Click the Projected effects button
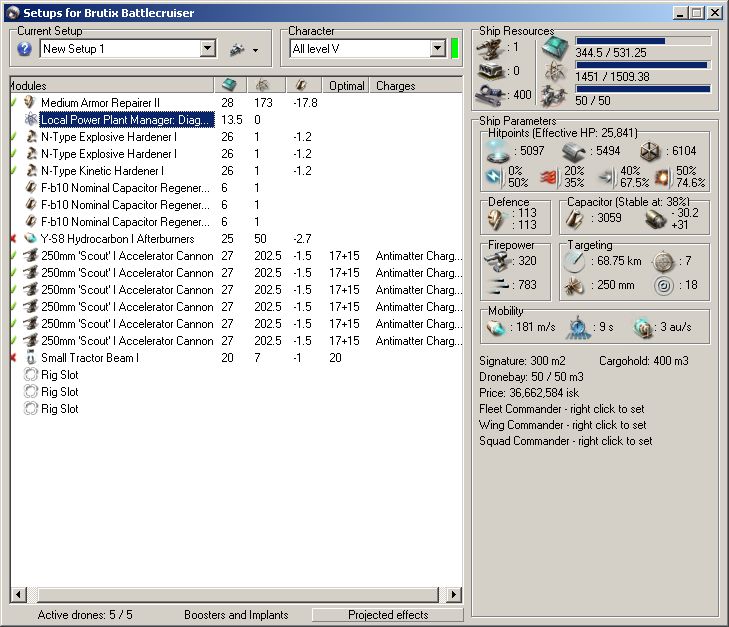 [x=387, y=615]
